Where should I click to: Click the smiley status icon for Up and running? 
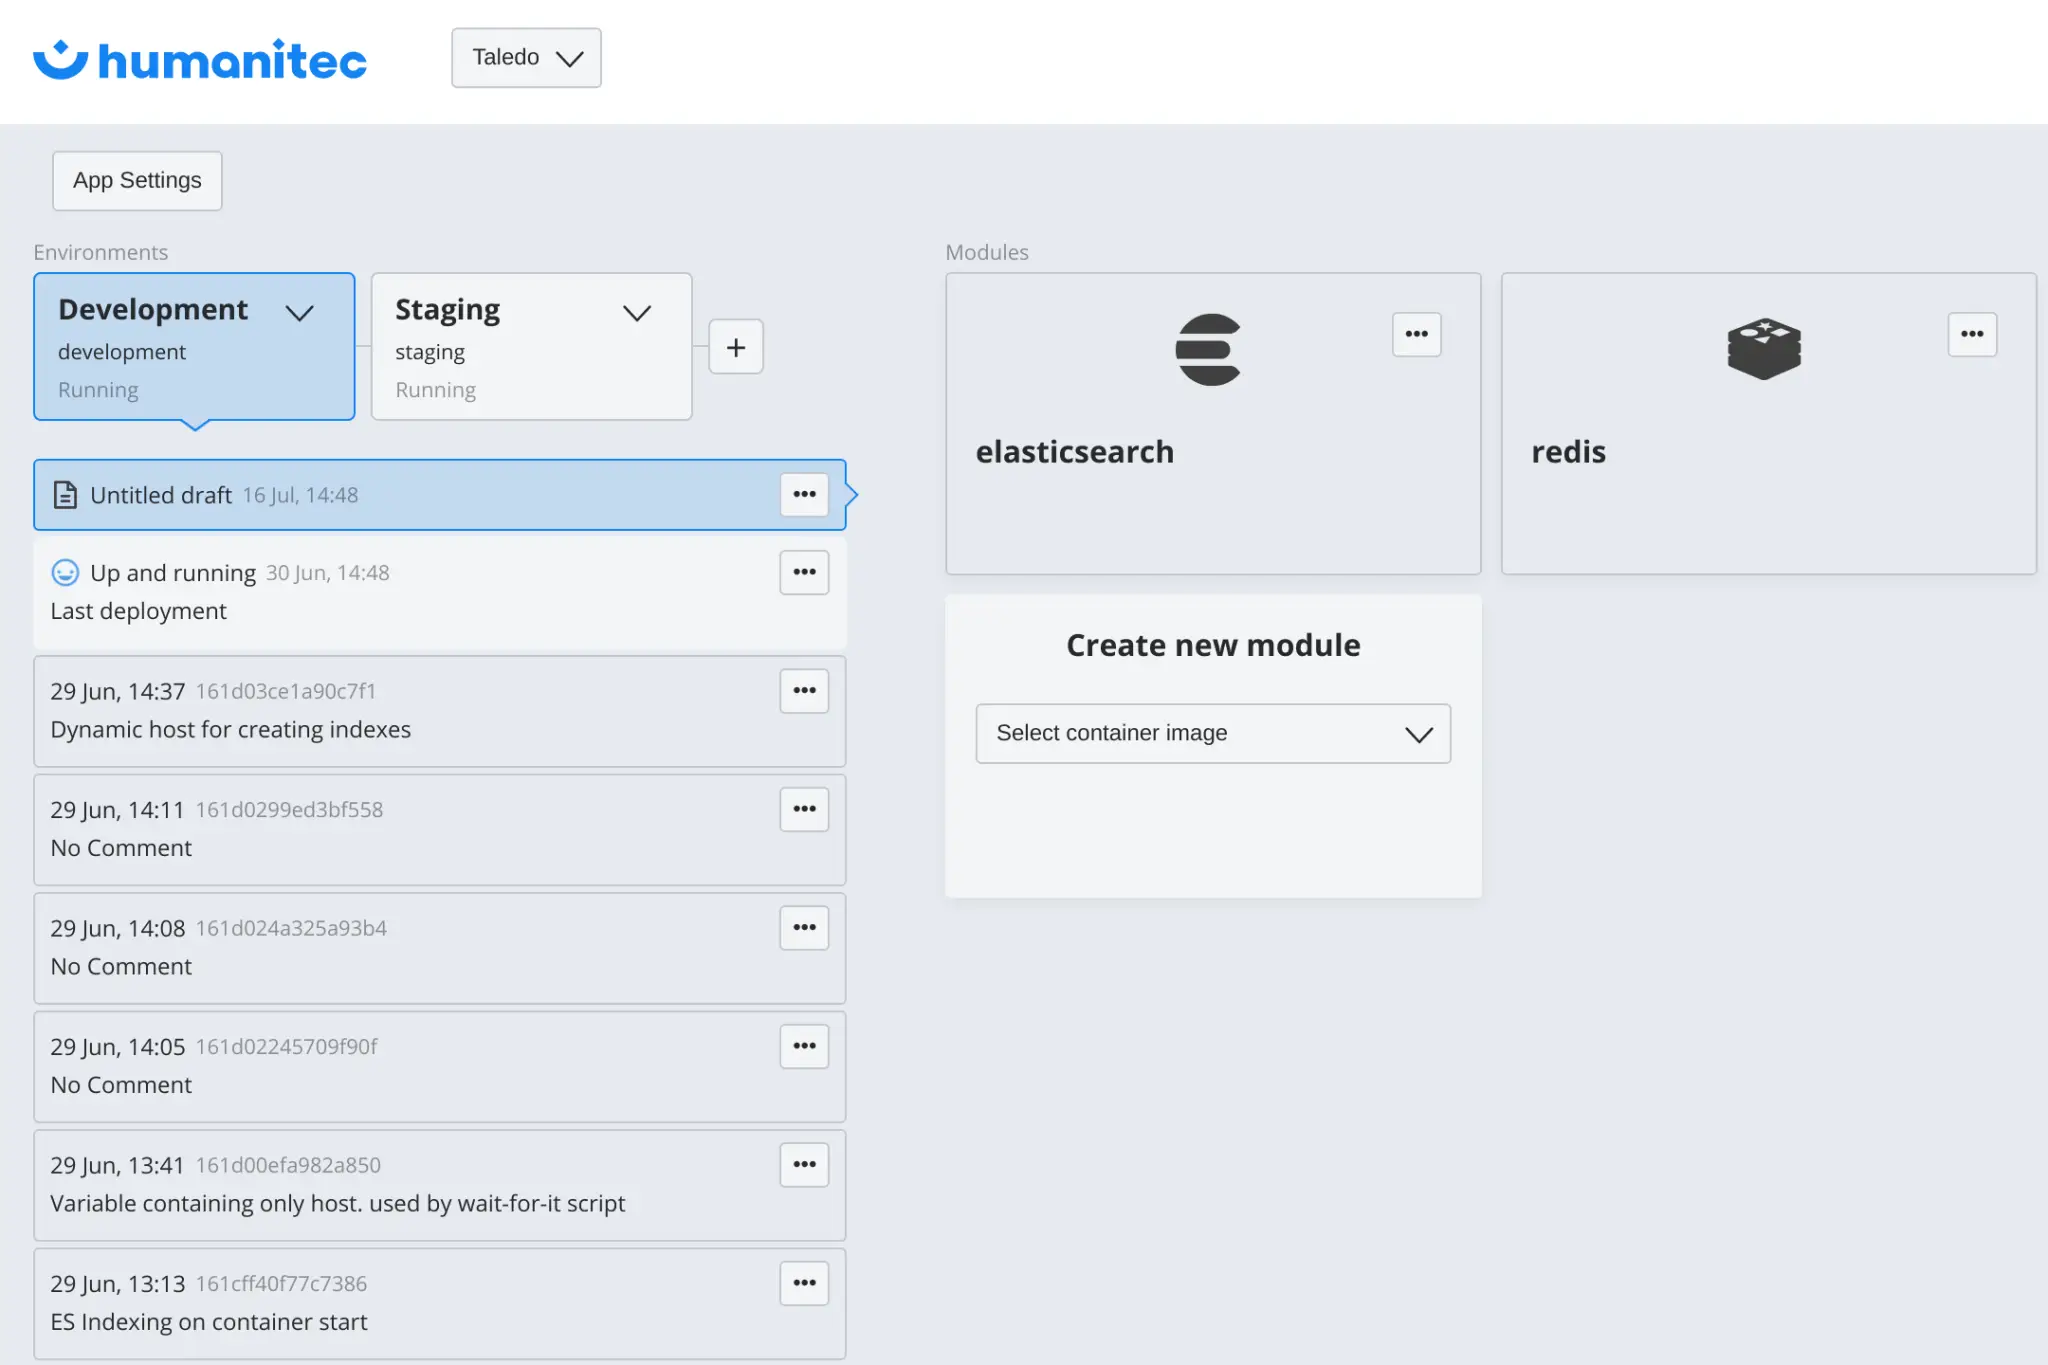[65, 572]
